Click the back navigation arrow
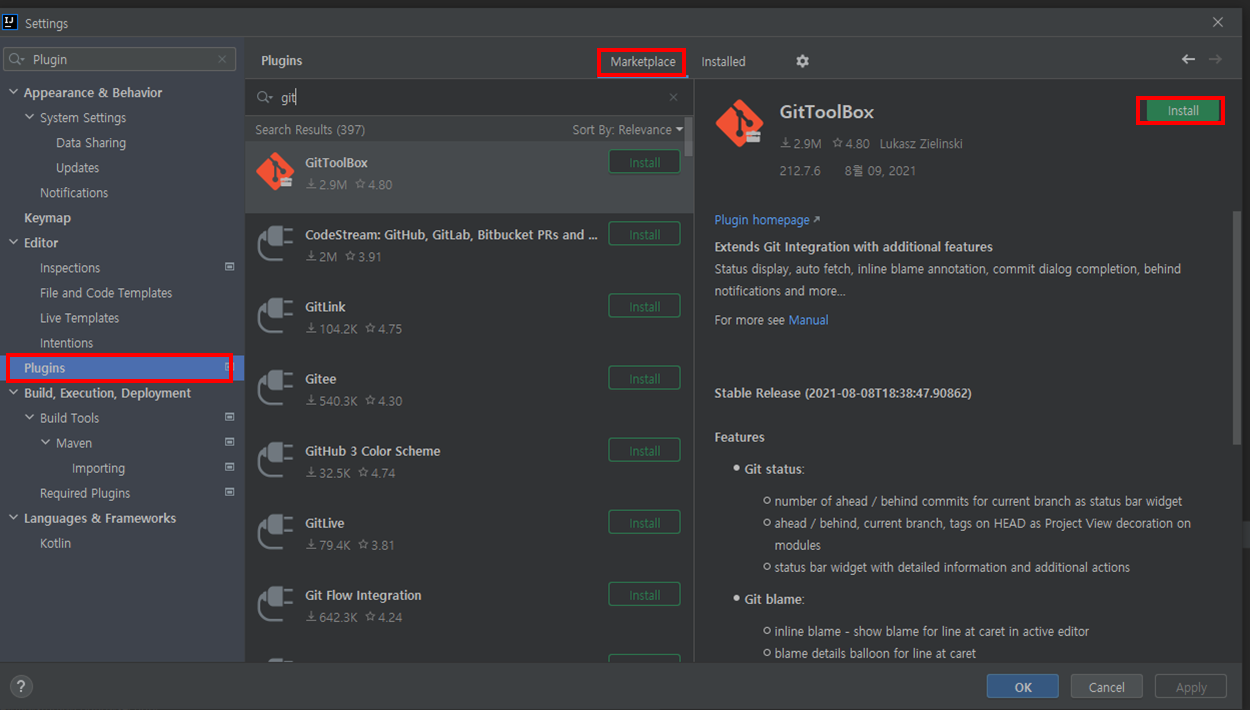The width and height of the screenshot is (1250, 710). click(1188, 60)
